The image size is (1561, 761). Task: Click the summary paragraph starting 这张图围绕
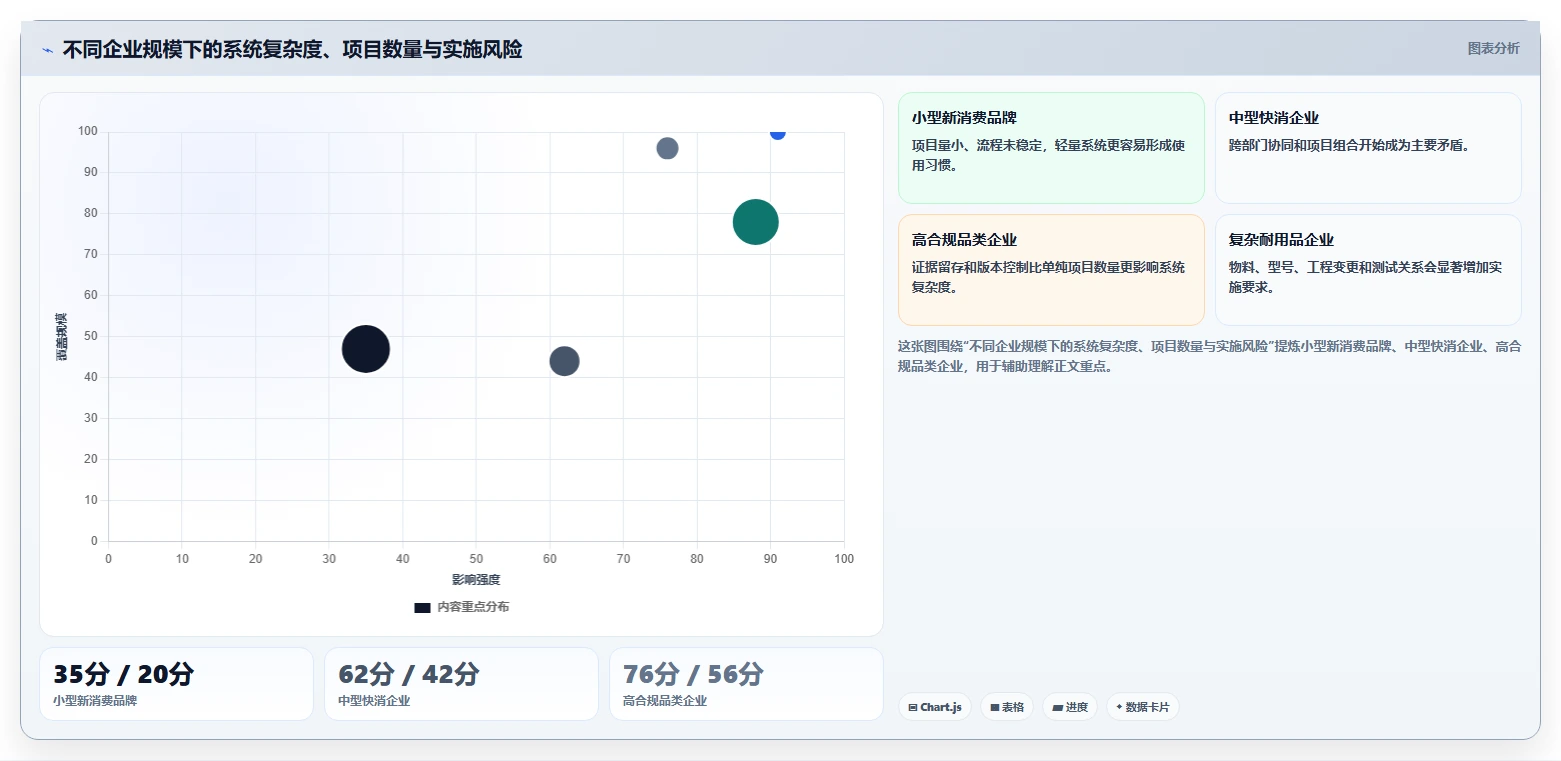point(1210,356)
